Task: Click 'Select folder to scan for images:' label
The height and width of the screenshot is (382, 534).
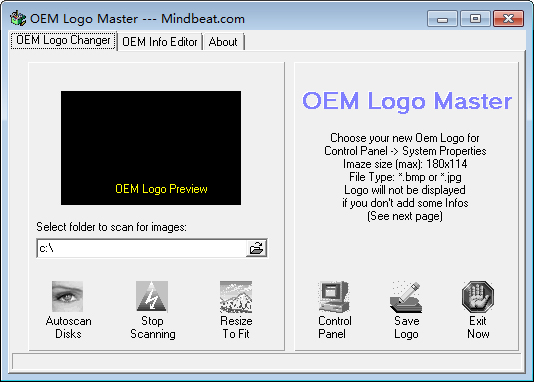Action: tap(111, 227)
